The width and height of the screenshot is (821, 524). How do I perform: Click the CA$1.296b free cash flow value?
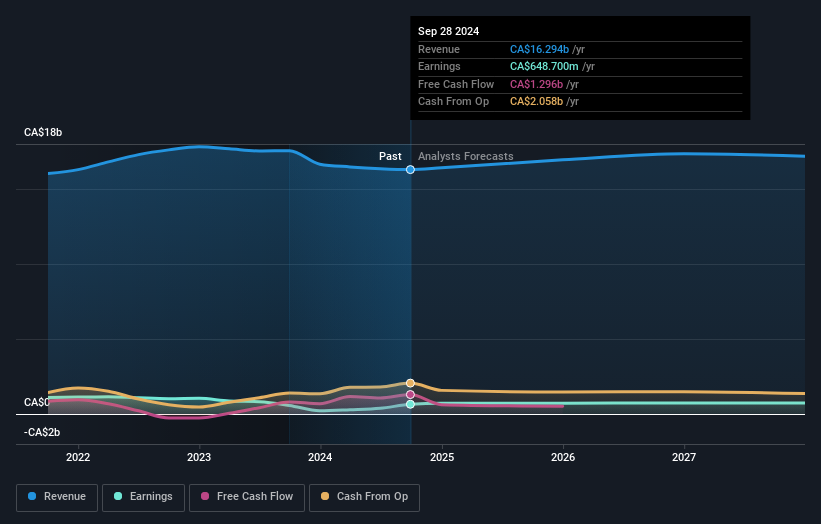point(536,84)
